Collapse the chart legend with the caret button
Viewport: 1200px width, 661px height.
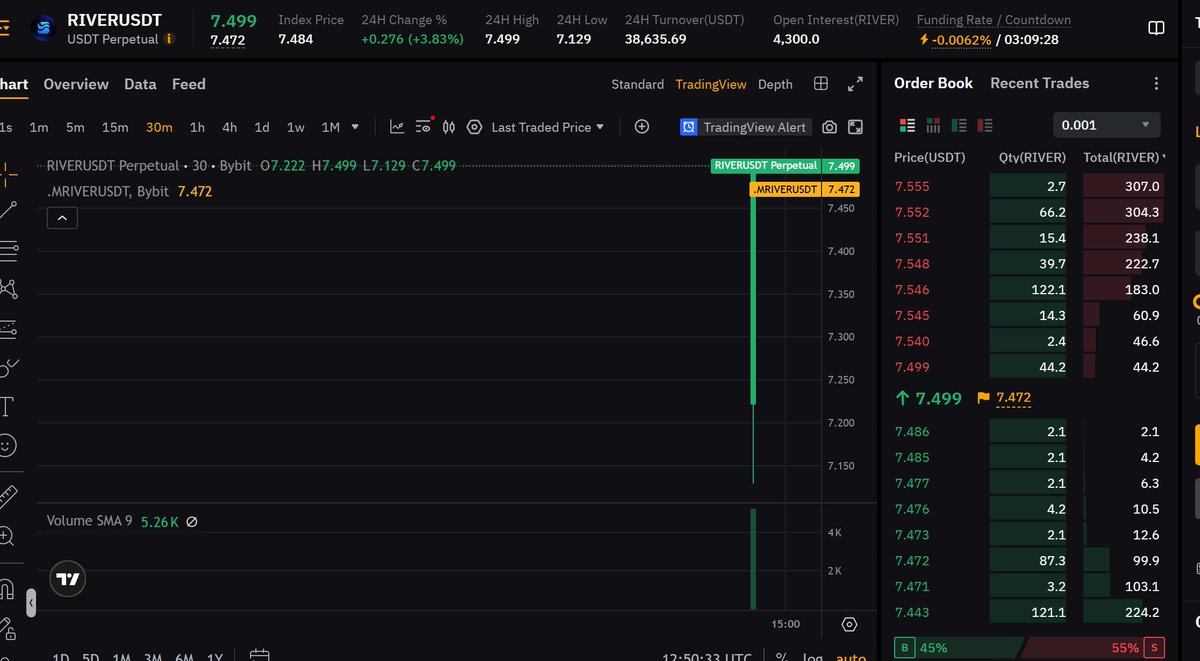click(62, 217)
